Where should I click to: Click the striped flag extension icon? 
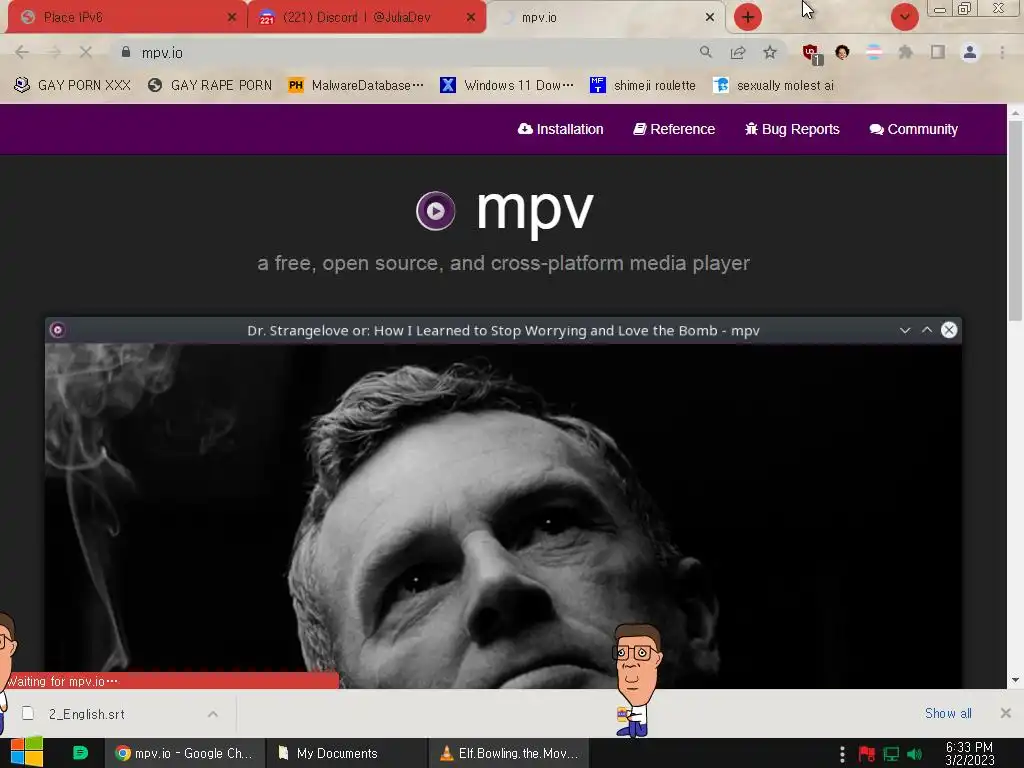pos(874,52)
